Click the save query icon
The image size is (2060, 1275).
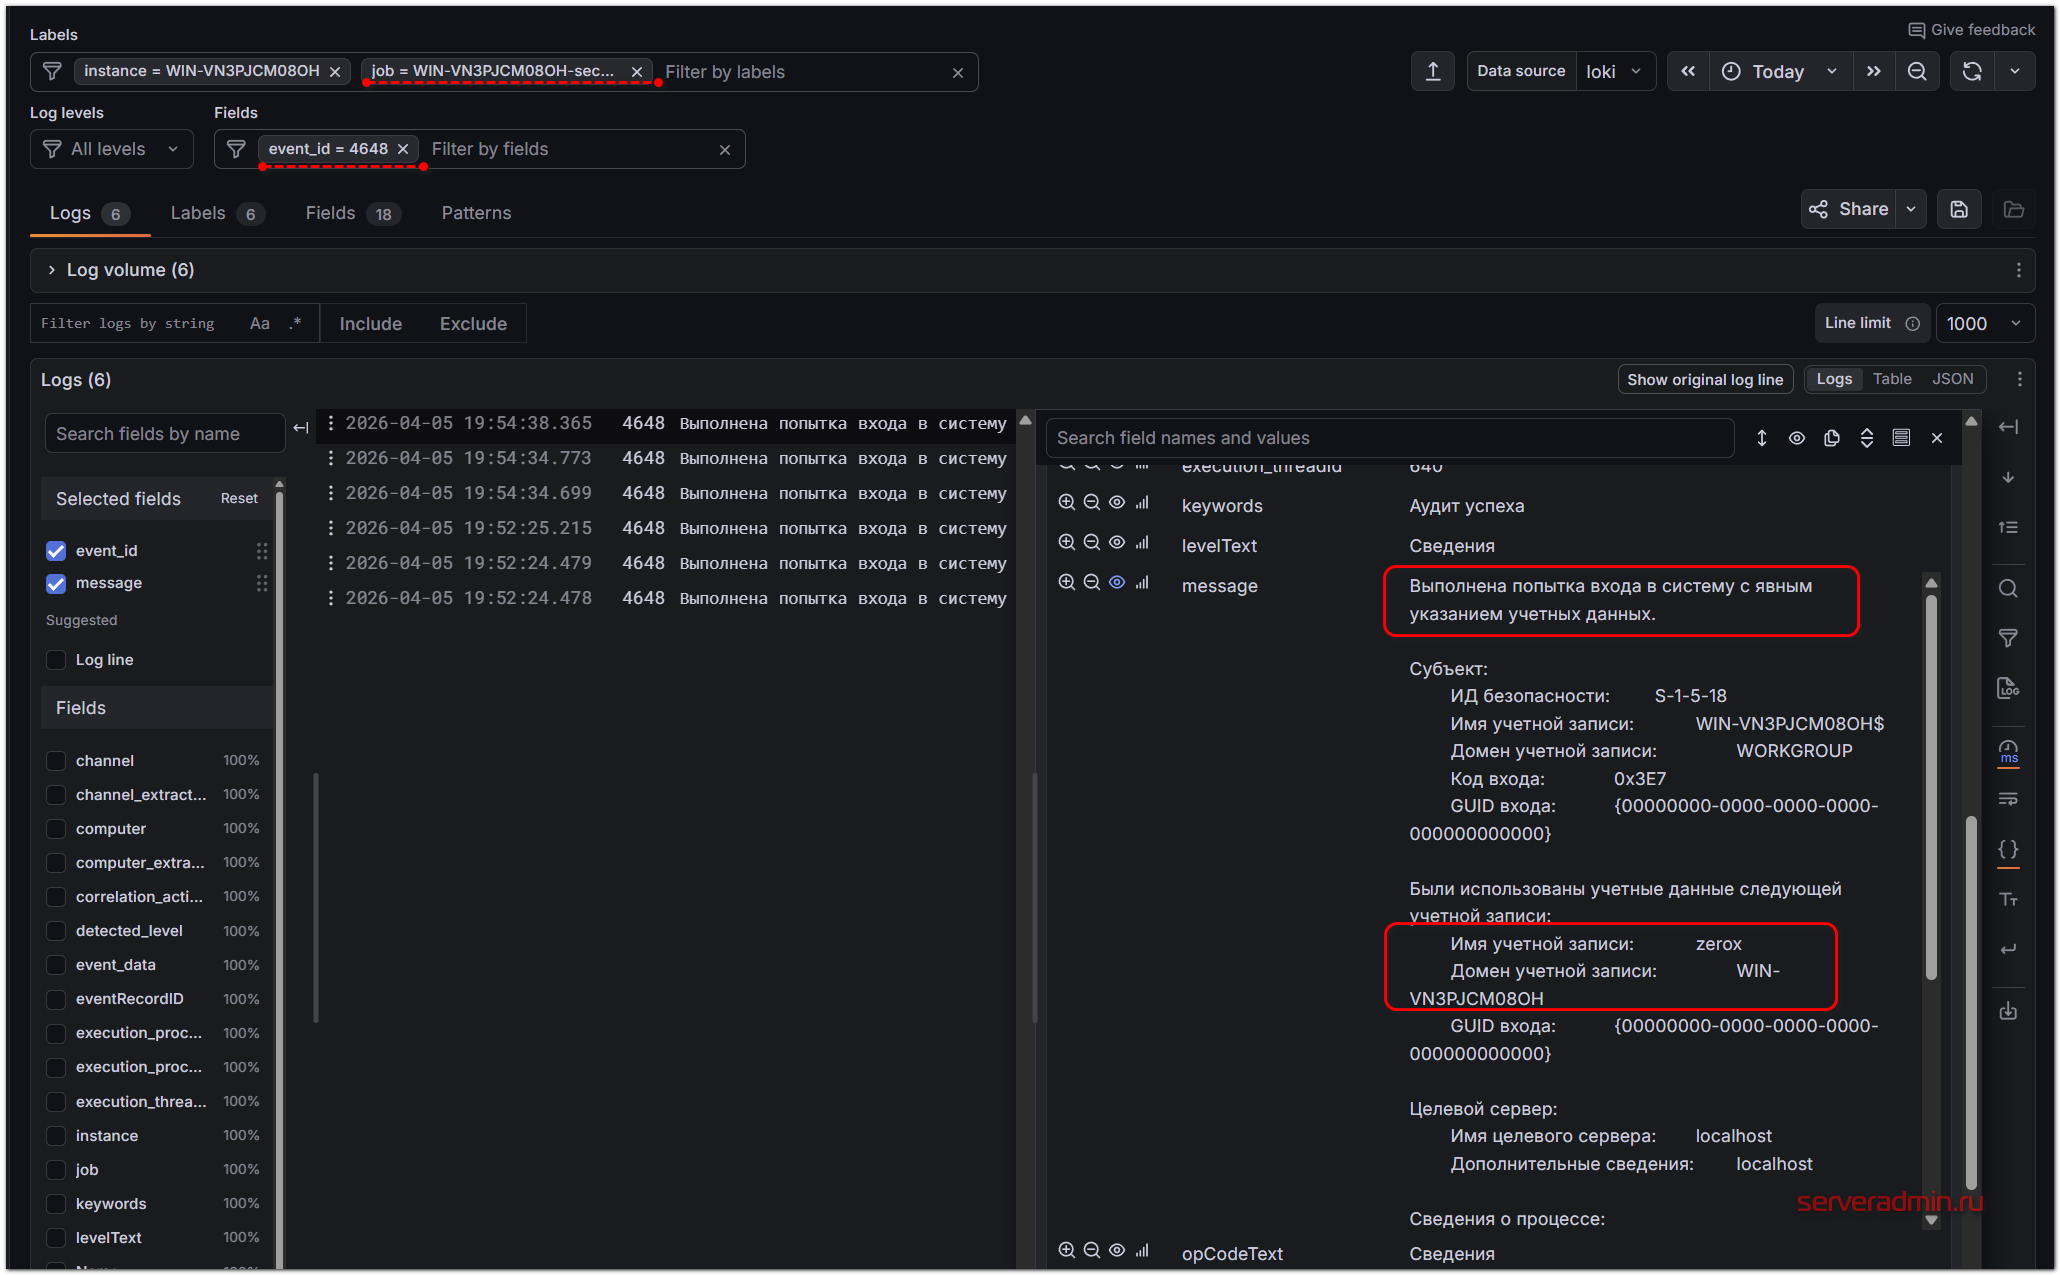(1959, 210)
